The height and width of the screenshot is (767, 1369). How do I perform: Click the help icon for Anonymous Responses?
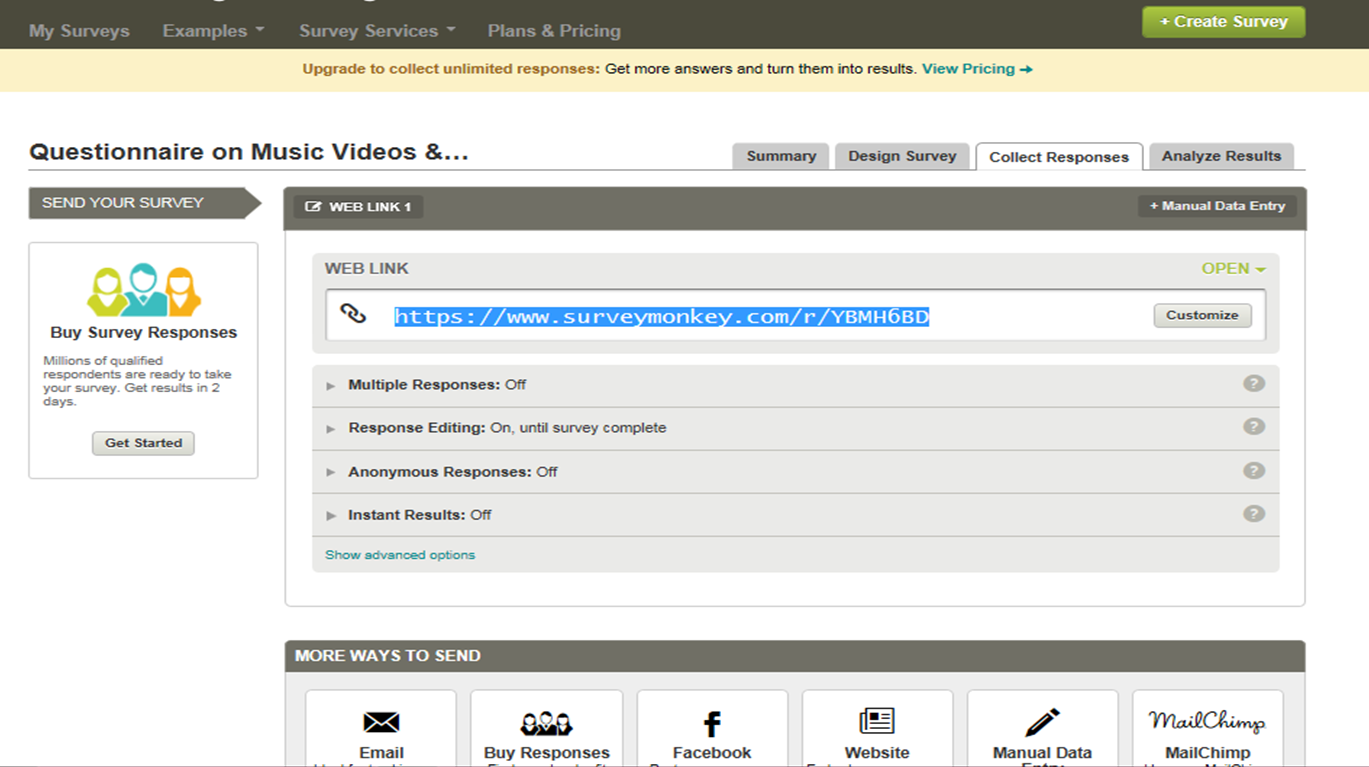coord(1254,471)
